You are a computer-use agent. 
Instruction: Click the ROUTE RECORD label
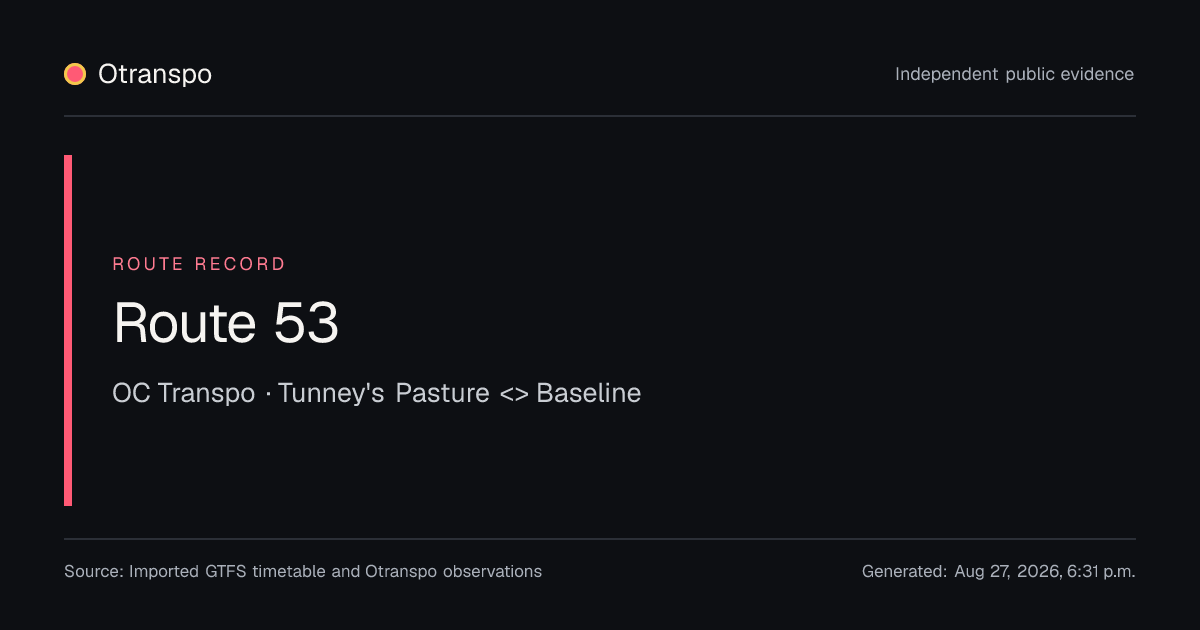(x=199, y=264)
